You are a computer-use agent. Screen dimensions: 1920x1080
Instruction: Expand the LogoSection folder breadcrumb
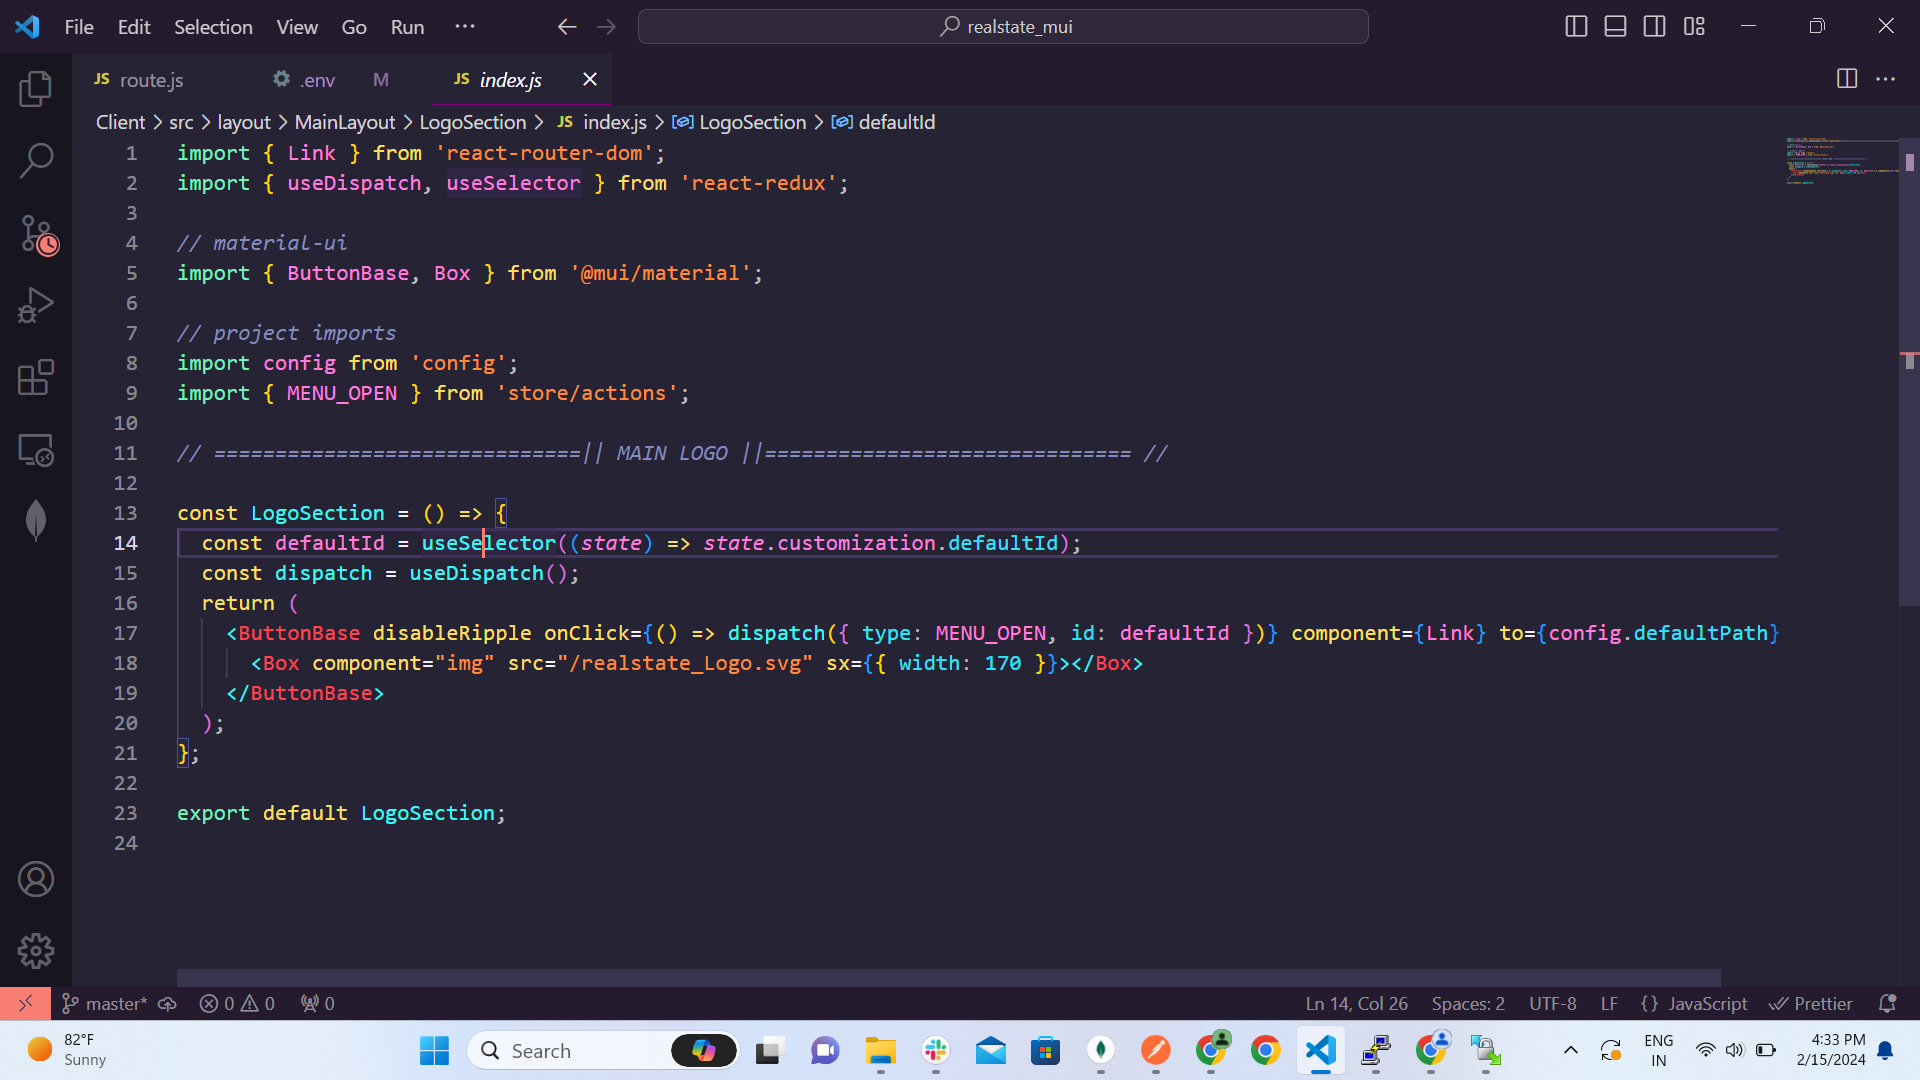(472, 122)
